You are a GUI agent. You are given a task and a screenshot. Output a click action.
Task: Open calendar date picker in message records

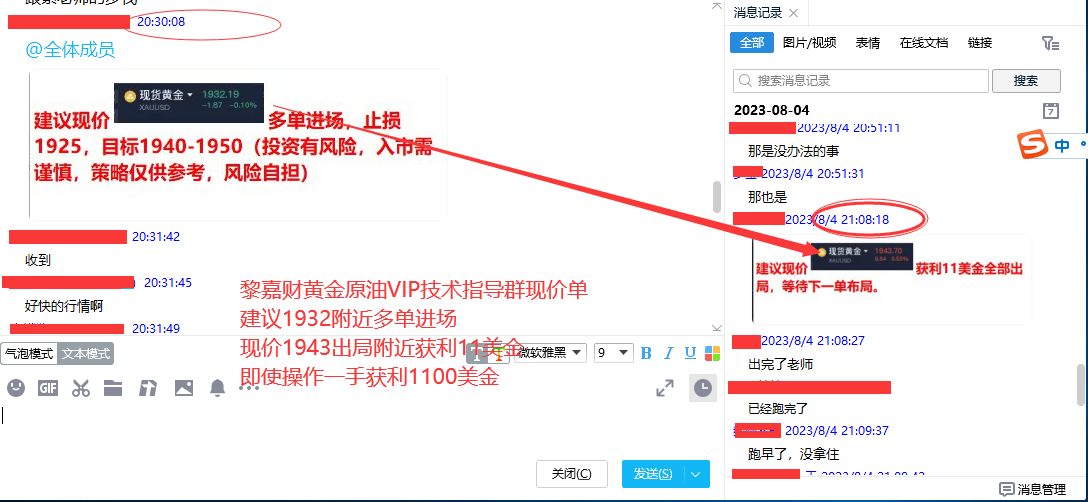(x=1050, y=110)
